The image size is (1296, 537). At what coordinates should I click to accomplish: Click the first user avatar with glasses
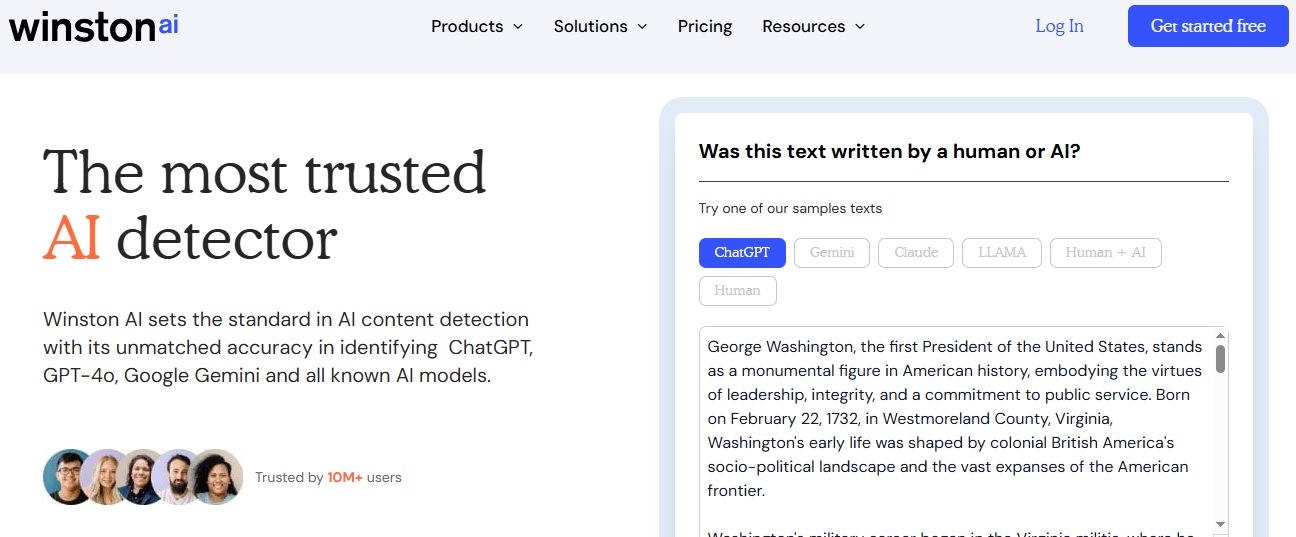[70, 477]
